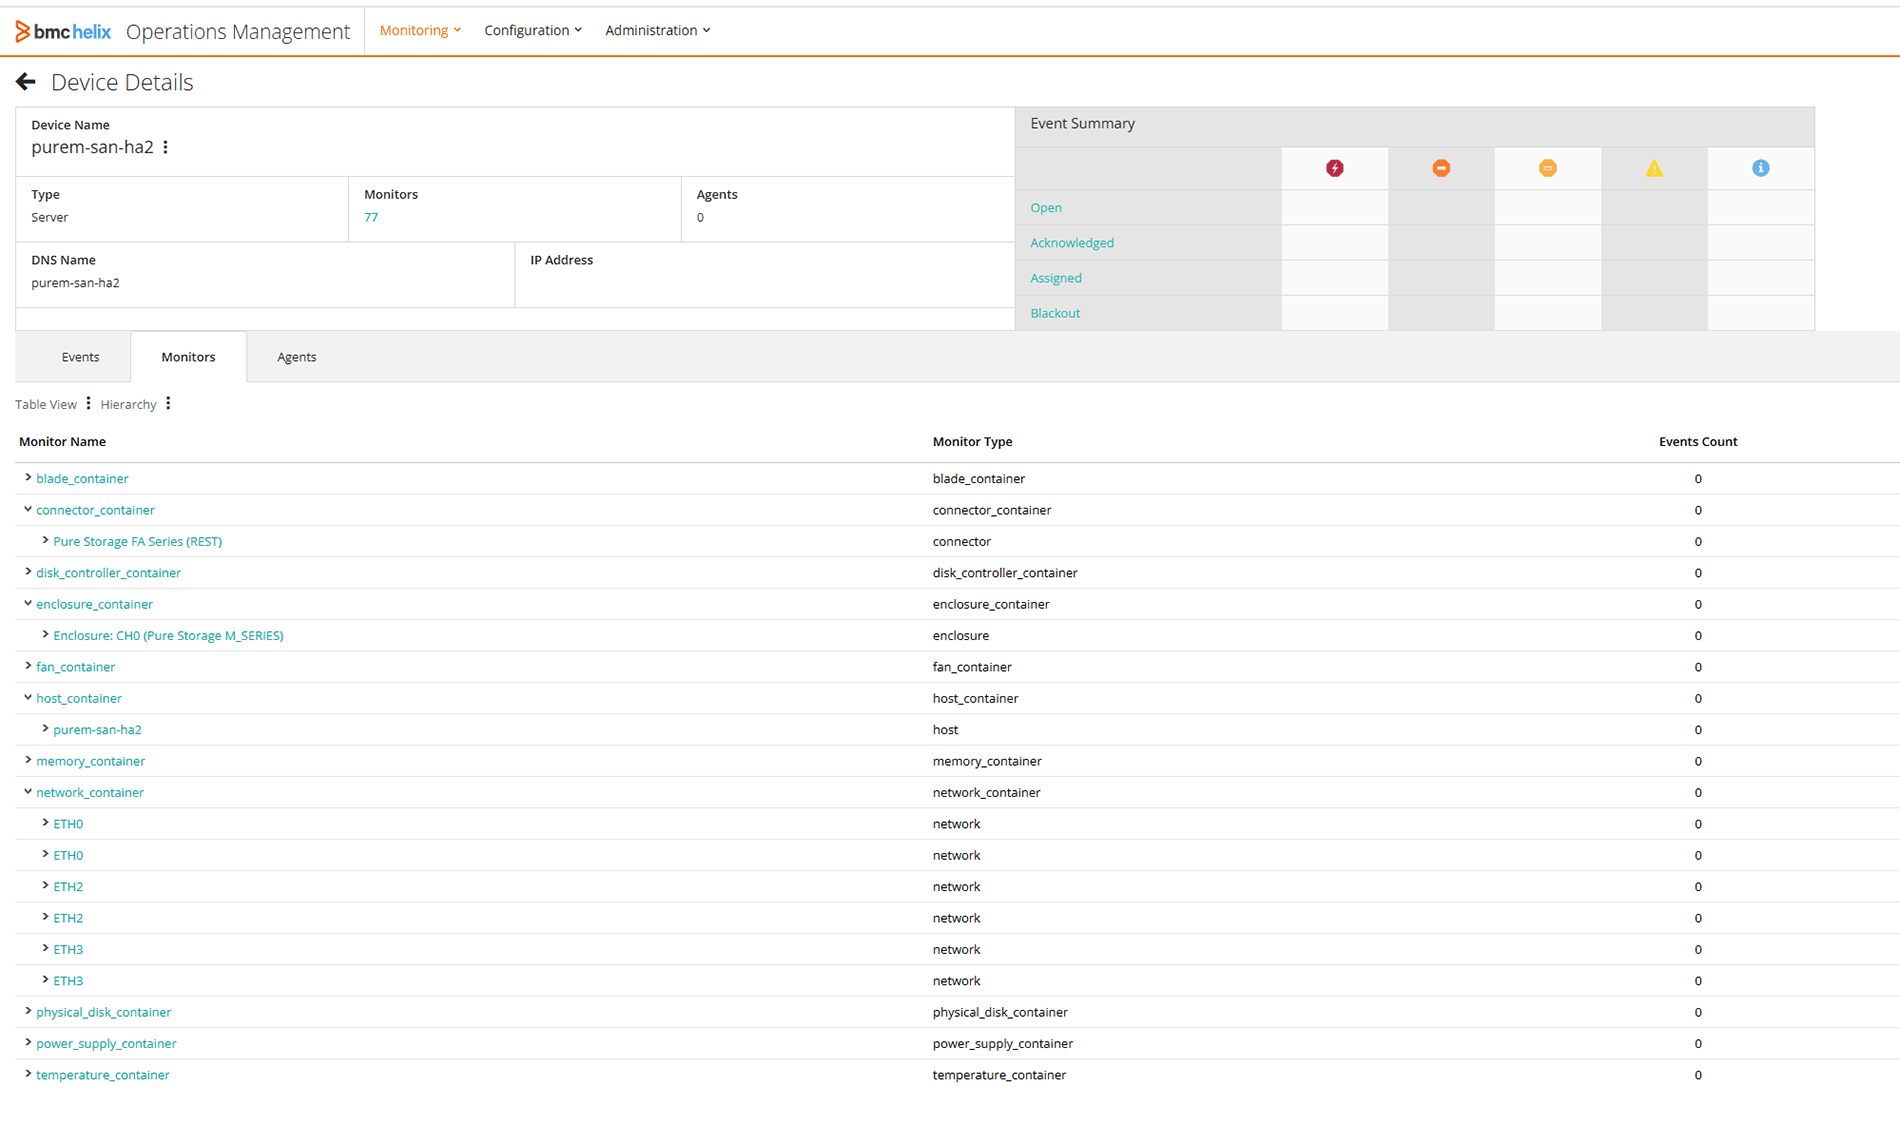1900x1125 pixels.
Task: Click the red critical severity icon
Action: coord(1334,168)
